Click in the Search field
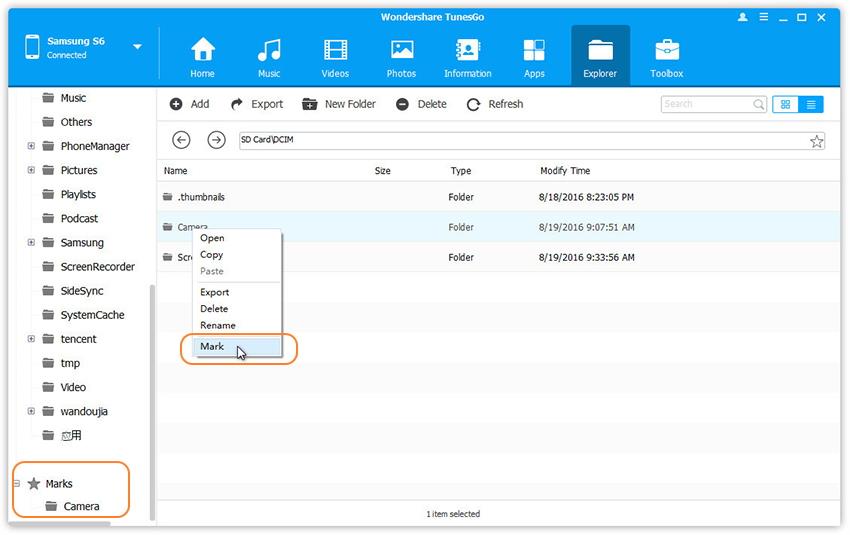The width and height of the screenshot is (850, 535). (707, 104)
